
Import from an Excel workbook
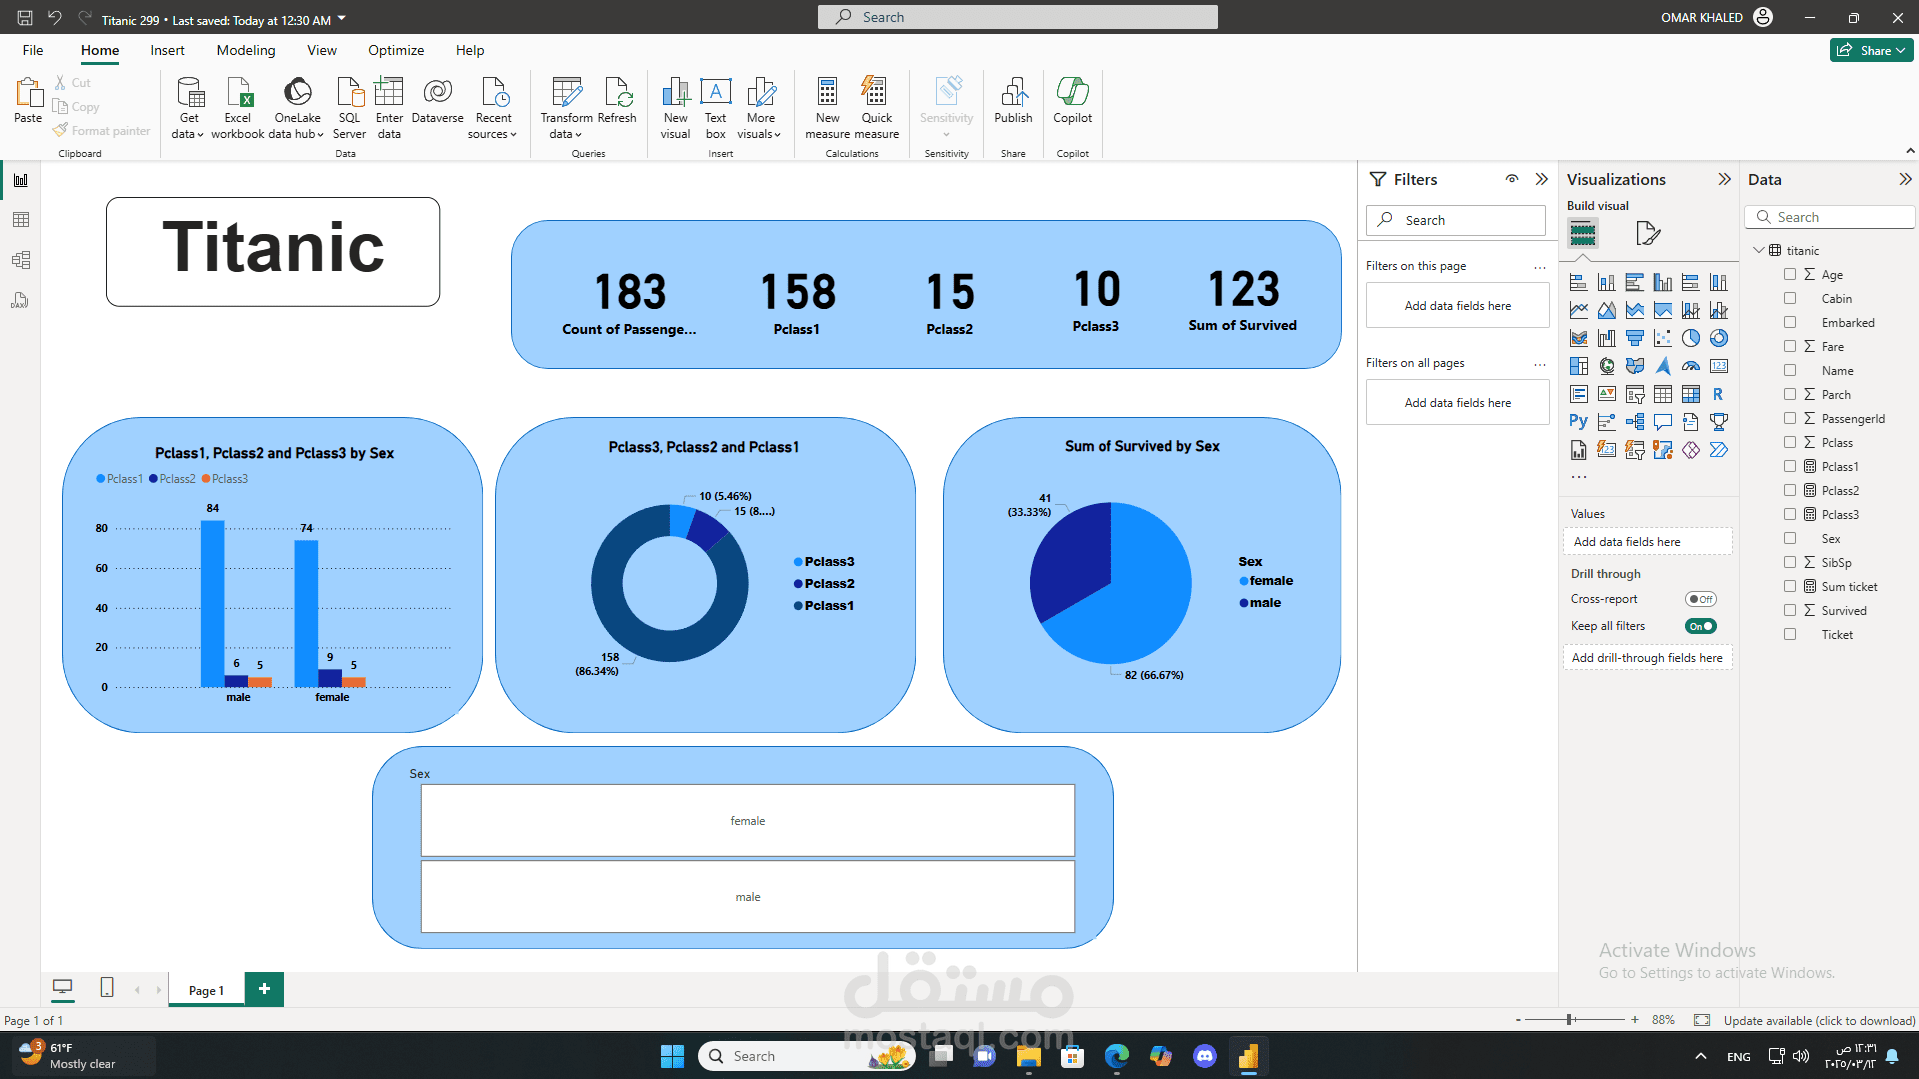(x=238, y=107)
